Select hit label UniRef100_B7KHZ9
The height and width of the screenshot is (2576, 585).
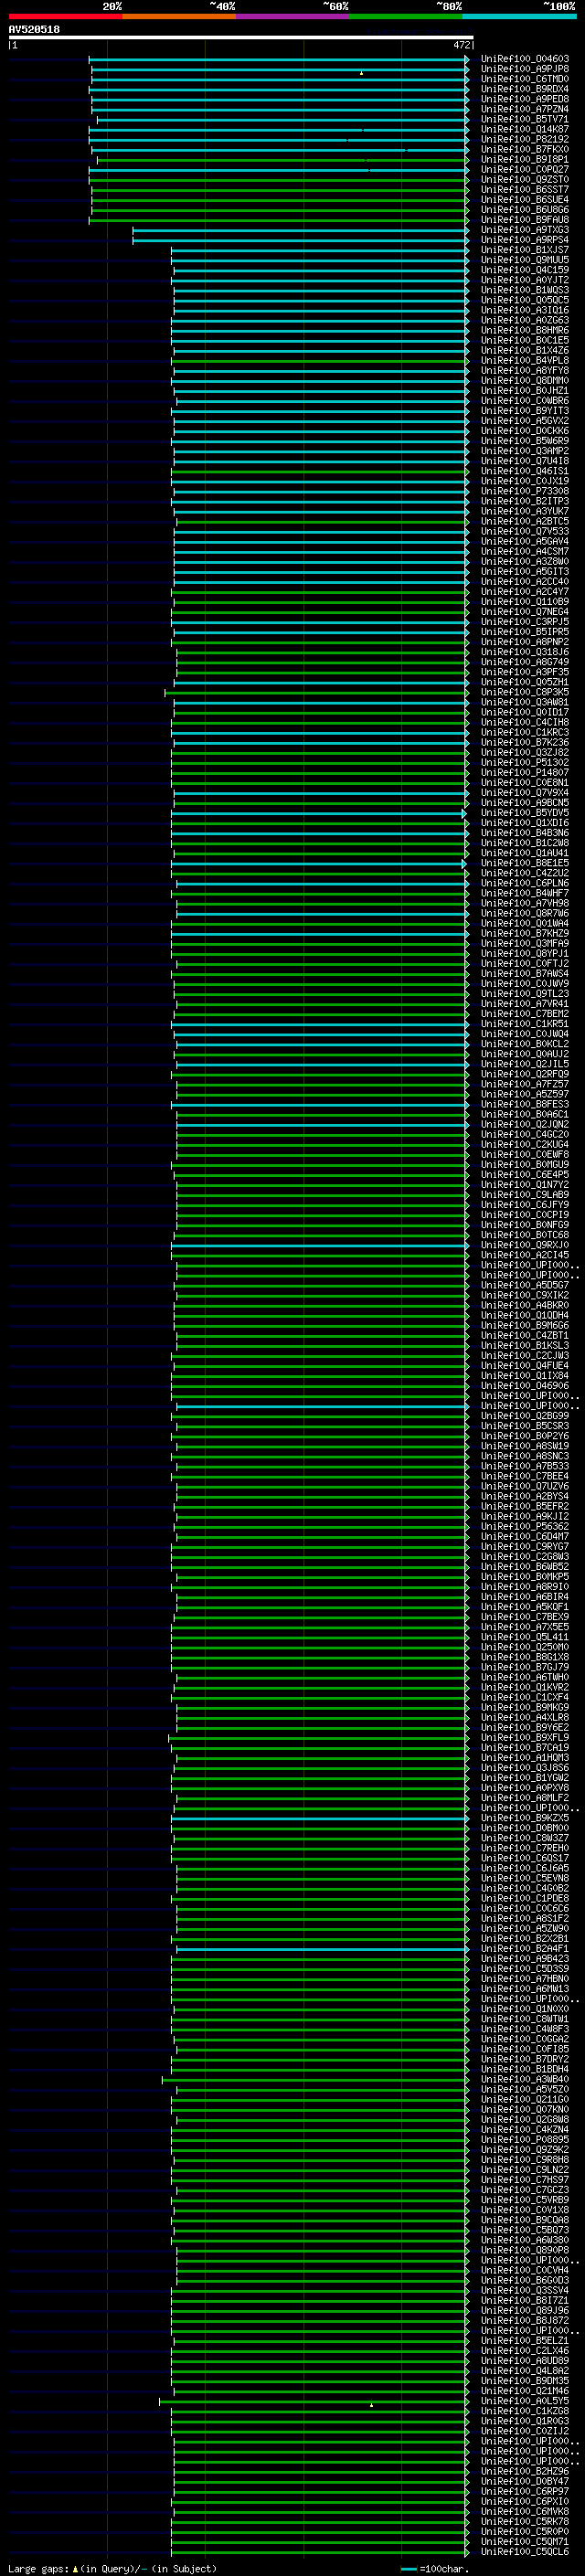(525, 934)
